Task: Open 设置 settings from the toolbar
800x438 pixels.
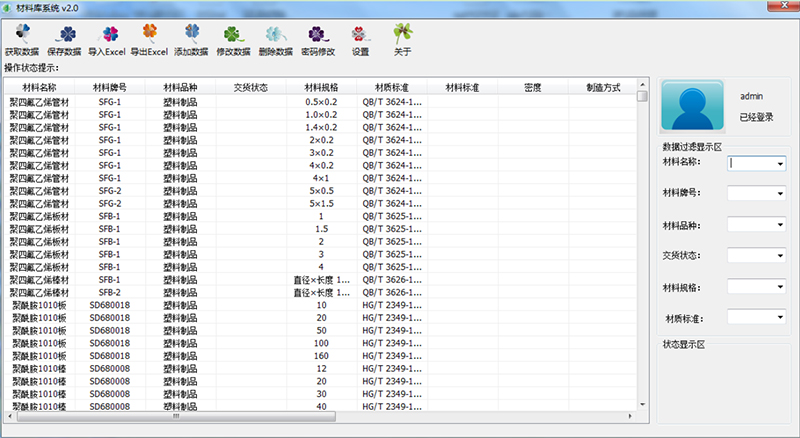Action: (x=360, y=38)
